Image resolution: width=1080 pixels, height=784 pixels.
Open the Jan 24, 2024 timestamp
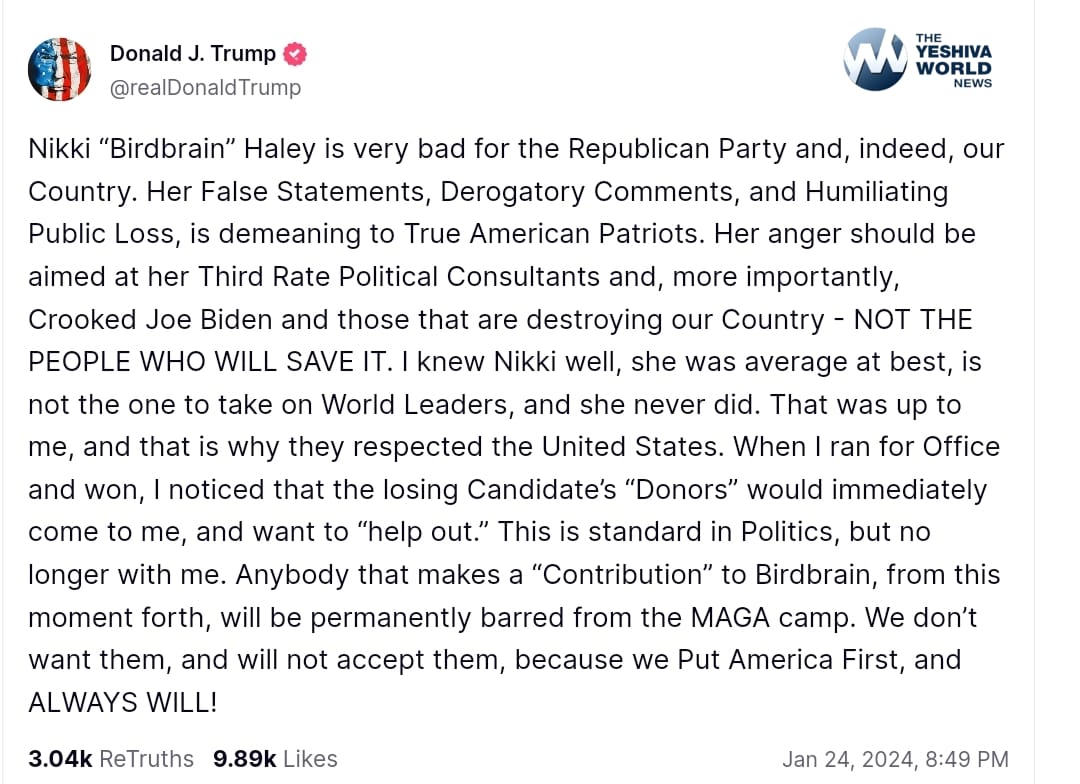[x=895, y=759]
